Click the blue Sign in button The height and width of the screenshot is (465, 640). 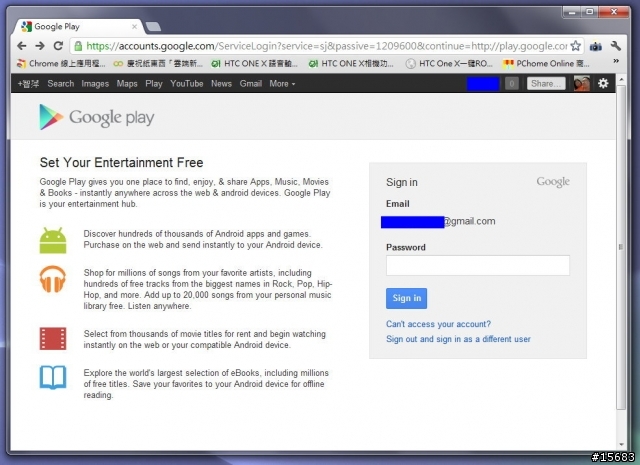407,298
